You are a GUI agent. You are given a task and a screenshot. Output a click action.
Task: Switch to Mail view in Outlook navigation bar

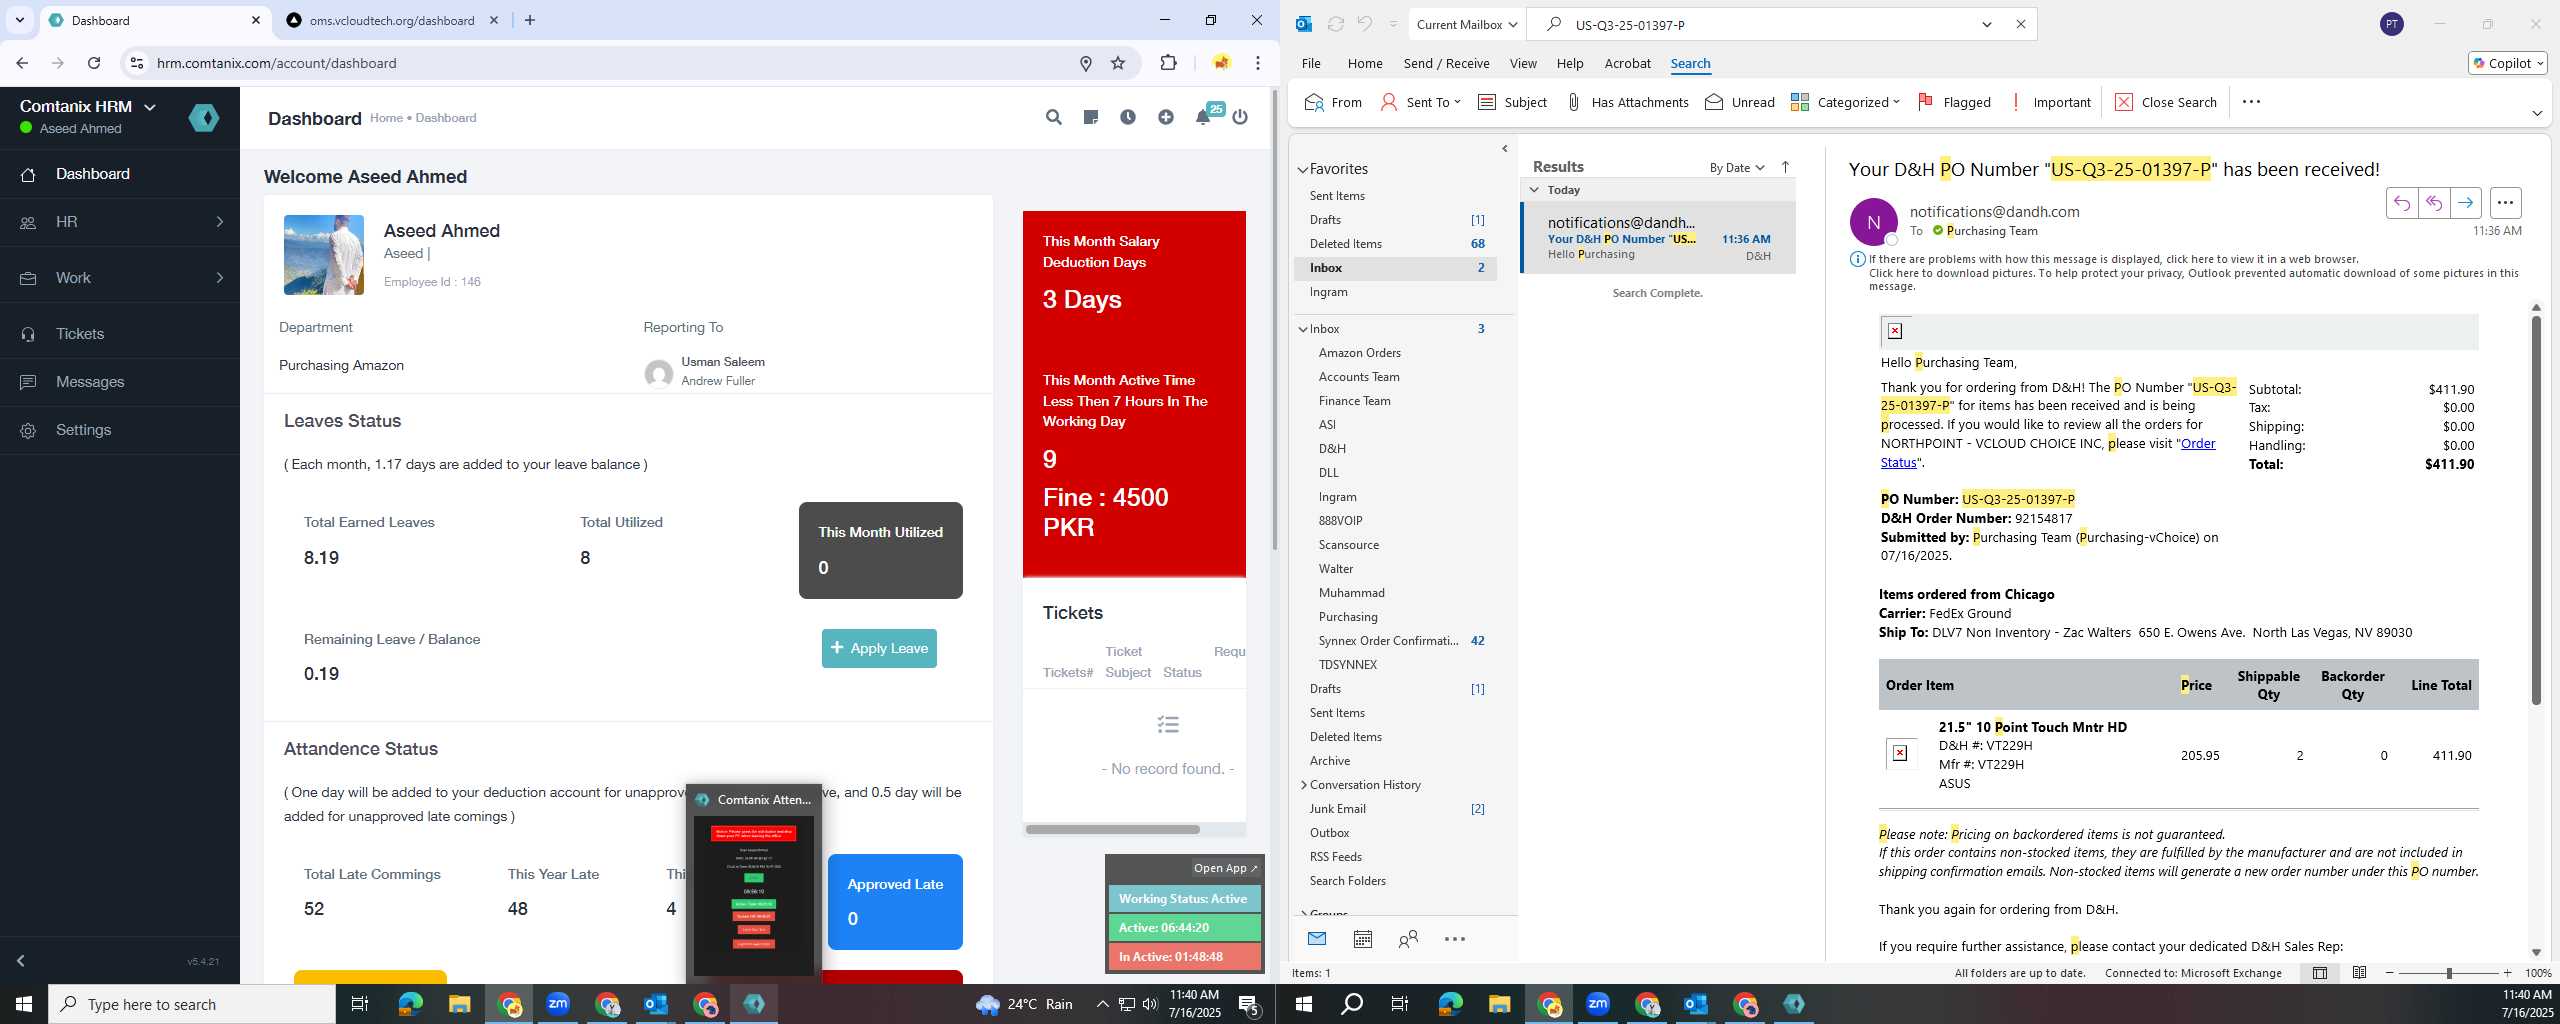coord(1316,938)
